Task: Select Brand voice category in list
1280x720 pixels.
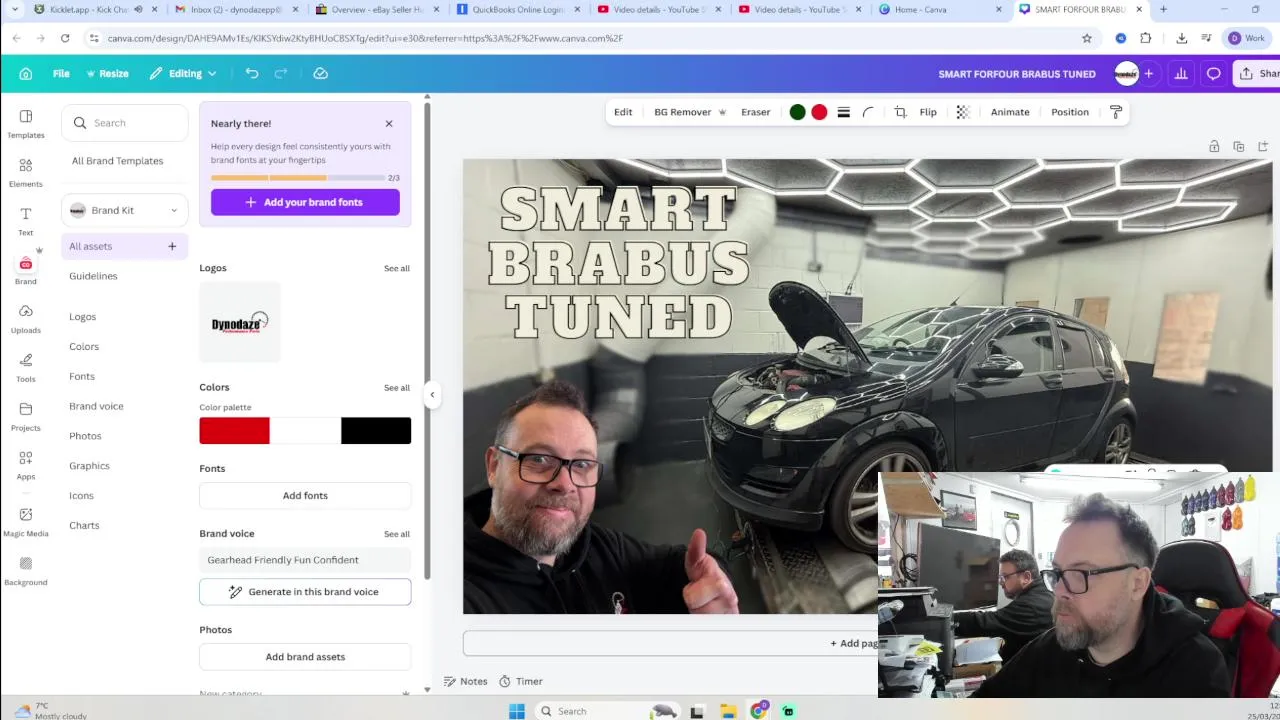Action: click(96, 406)
